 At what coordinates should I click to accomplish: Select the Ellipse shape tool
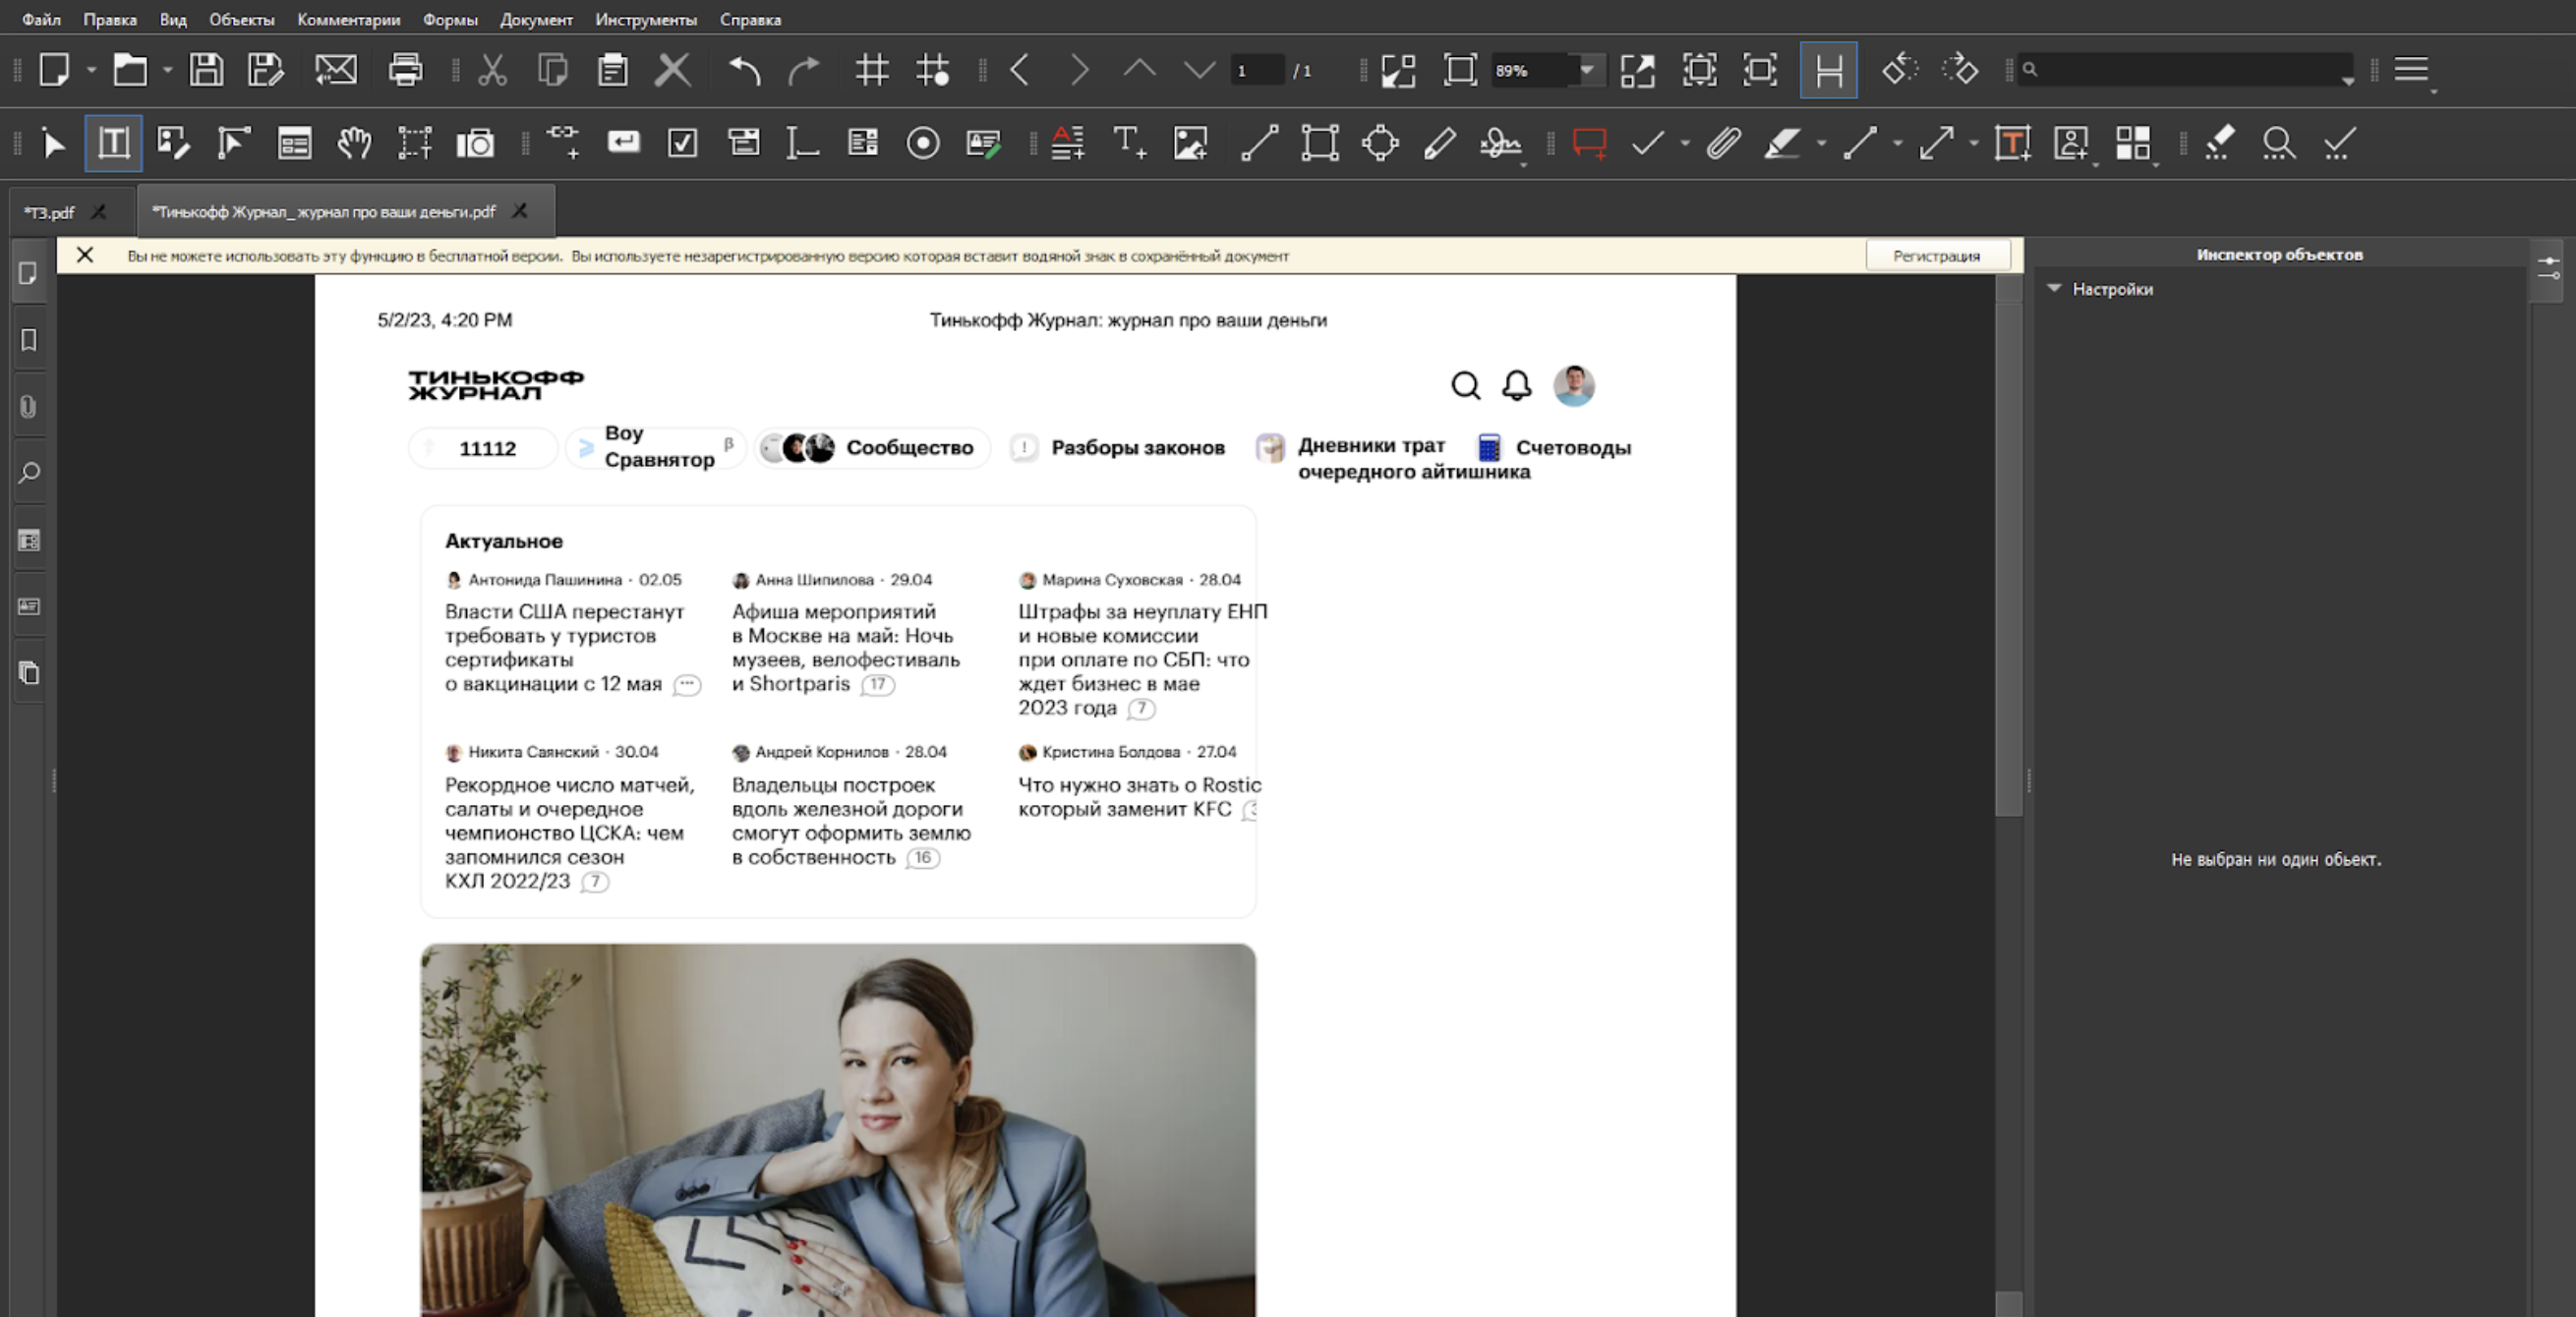pyautogui.click(x=1380, y=143)
